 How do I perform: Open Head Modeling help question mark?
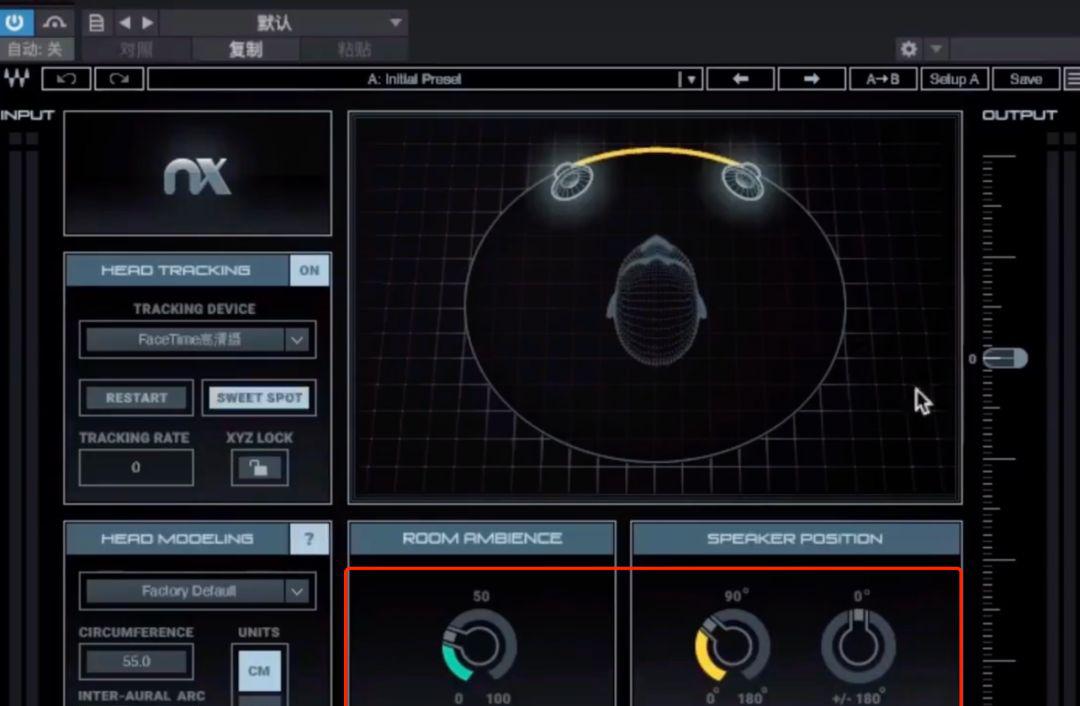(x=309, y=539)
